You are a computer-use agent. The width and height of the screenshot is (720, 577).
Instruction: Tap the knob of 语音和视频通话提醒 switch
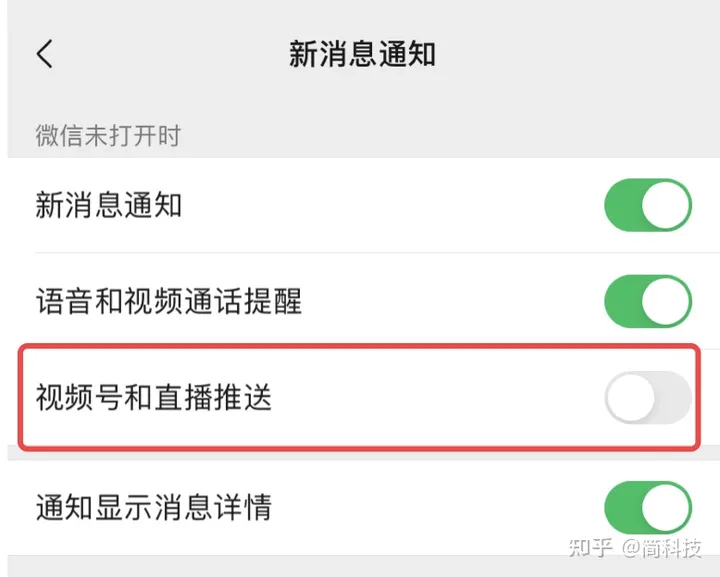point(666,302)
